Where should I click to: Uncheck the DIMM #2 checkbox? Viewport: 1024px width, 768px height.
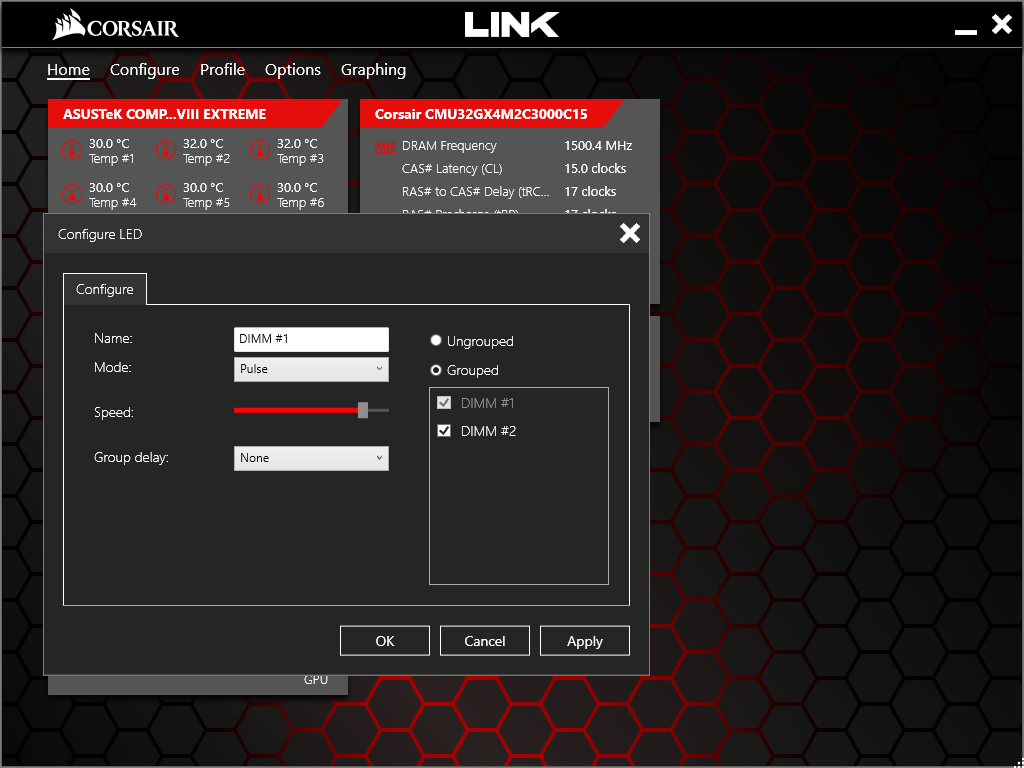tap(444, 431)
